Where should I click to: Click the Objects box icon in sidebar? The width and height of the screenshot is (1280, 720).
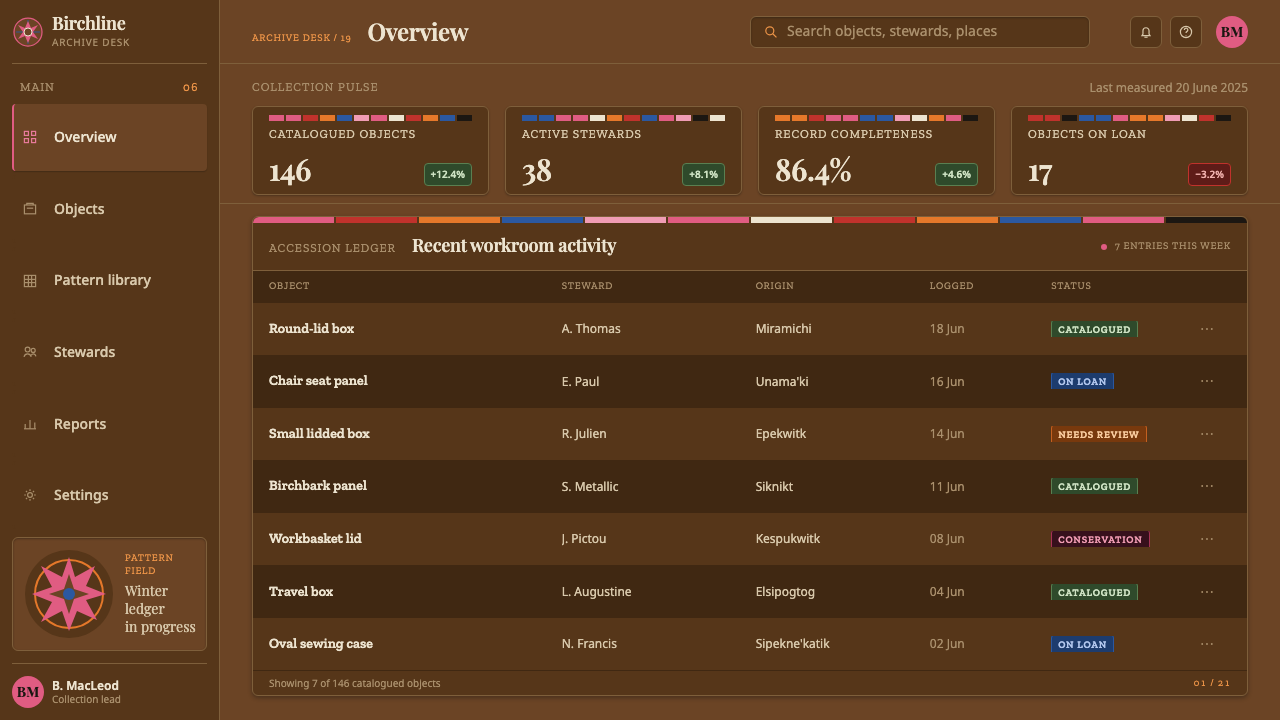pyautogui.click(x=30, y=209)
